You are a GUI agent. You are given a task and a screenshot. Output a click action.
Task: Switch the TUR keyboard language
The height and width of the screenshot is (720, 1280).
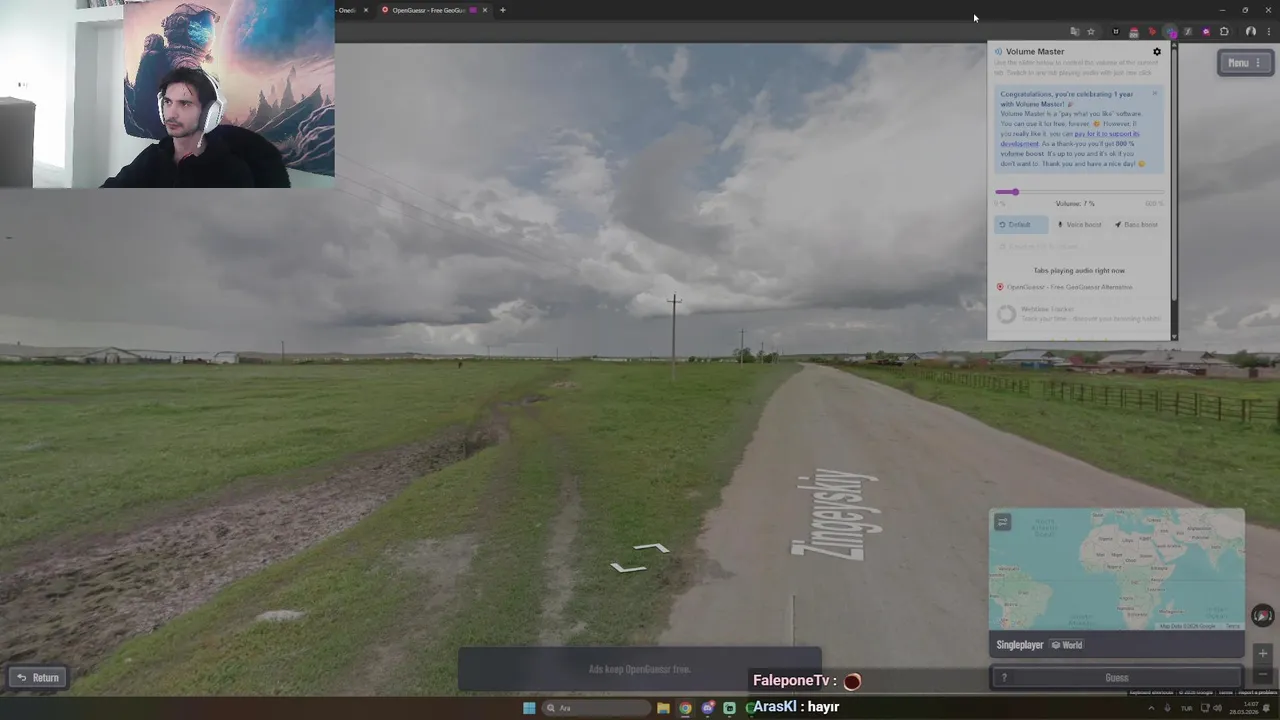pyautogui.click(x=1187, y=708)
